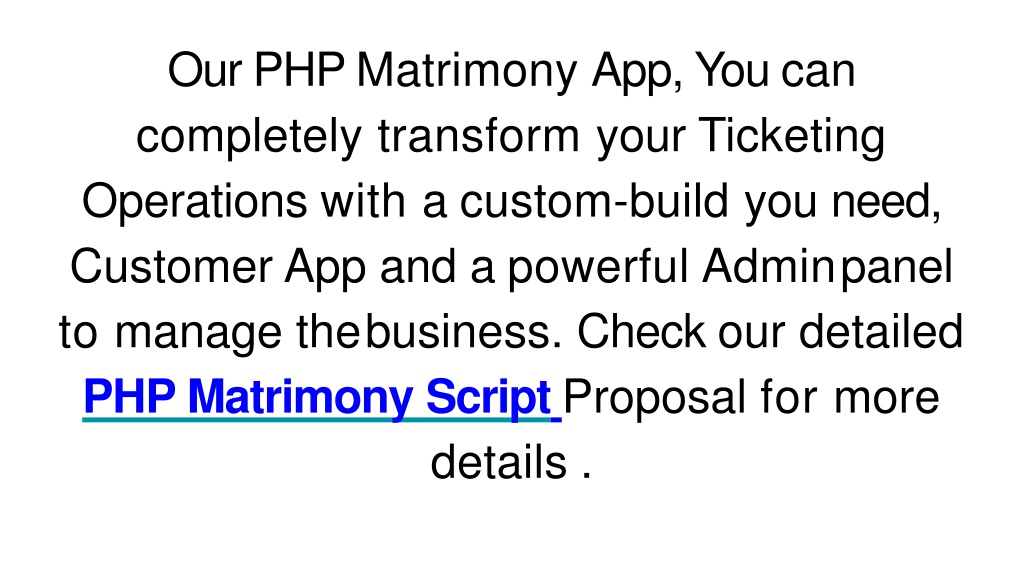This screenshot has height=576, width=1024.
Task: Click the word "You" after "App,"
Action: [731, 71]
